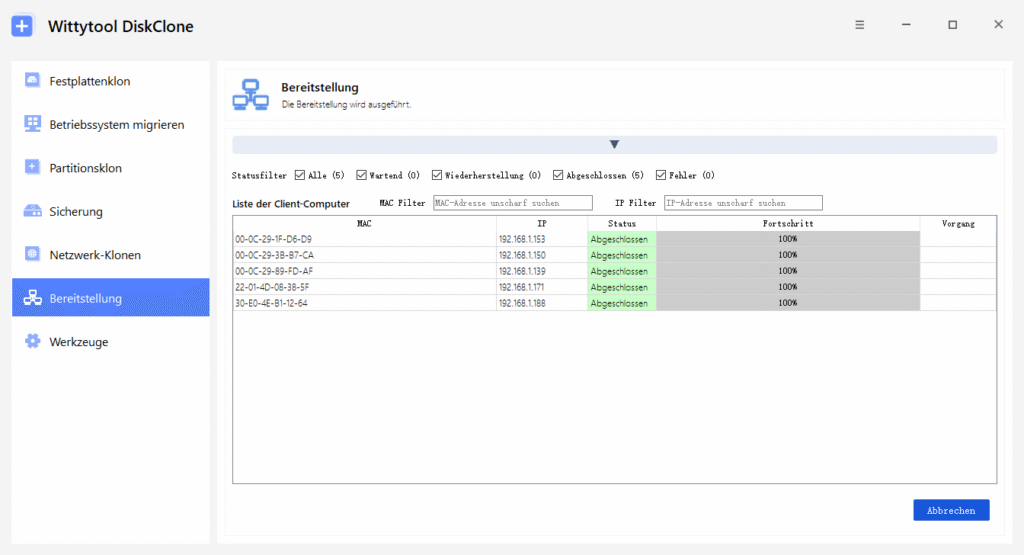
Task: Click progress bar for 192.168.1.153
Action: [x=788, y=239]
